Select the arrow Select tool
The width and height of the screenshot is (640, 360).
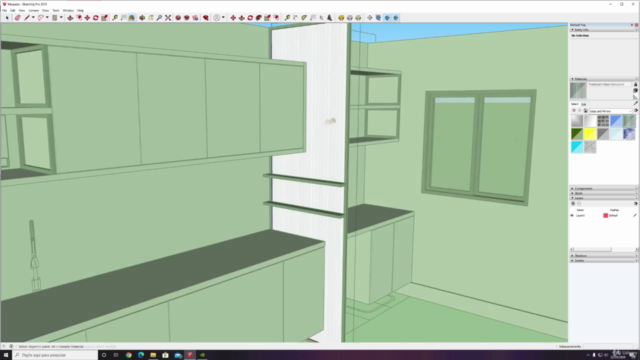click(7, 18)
